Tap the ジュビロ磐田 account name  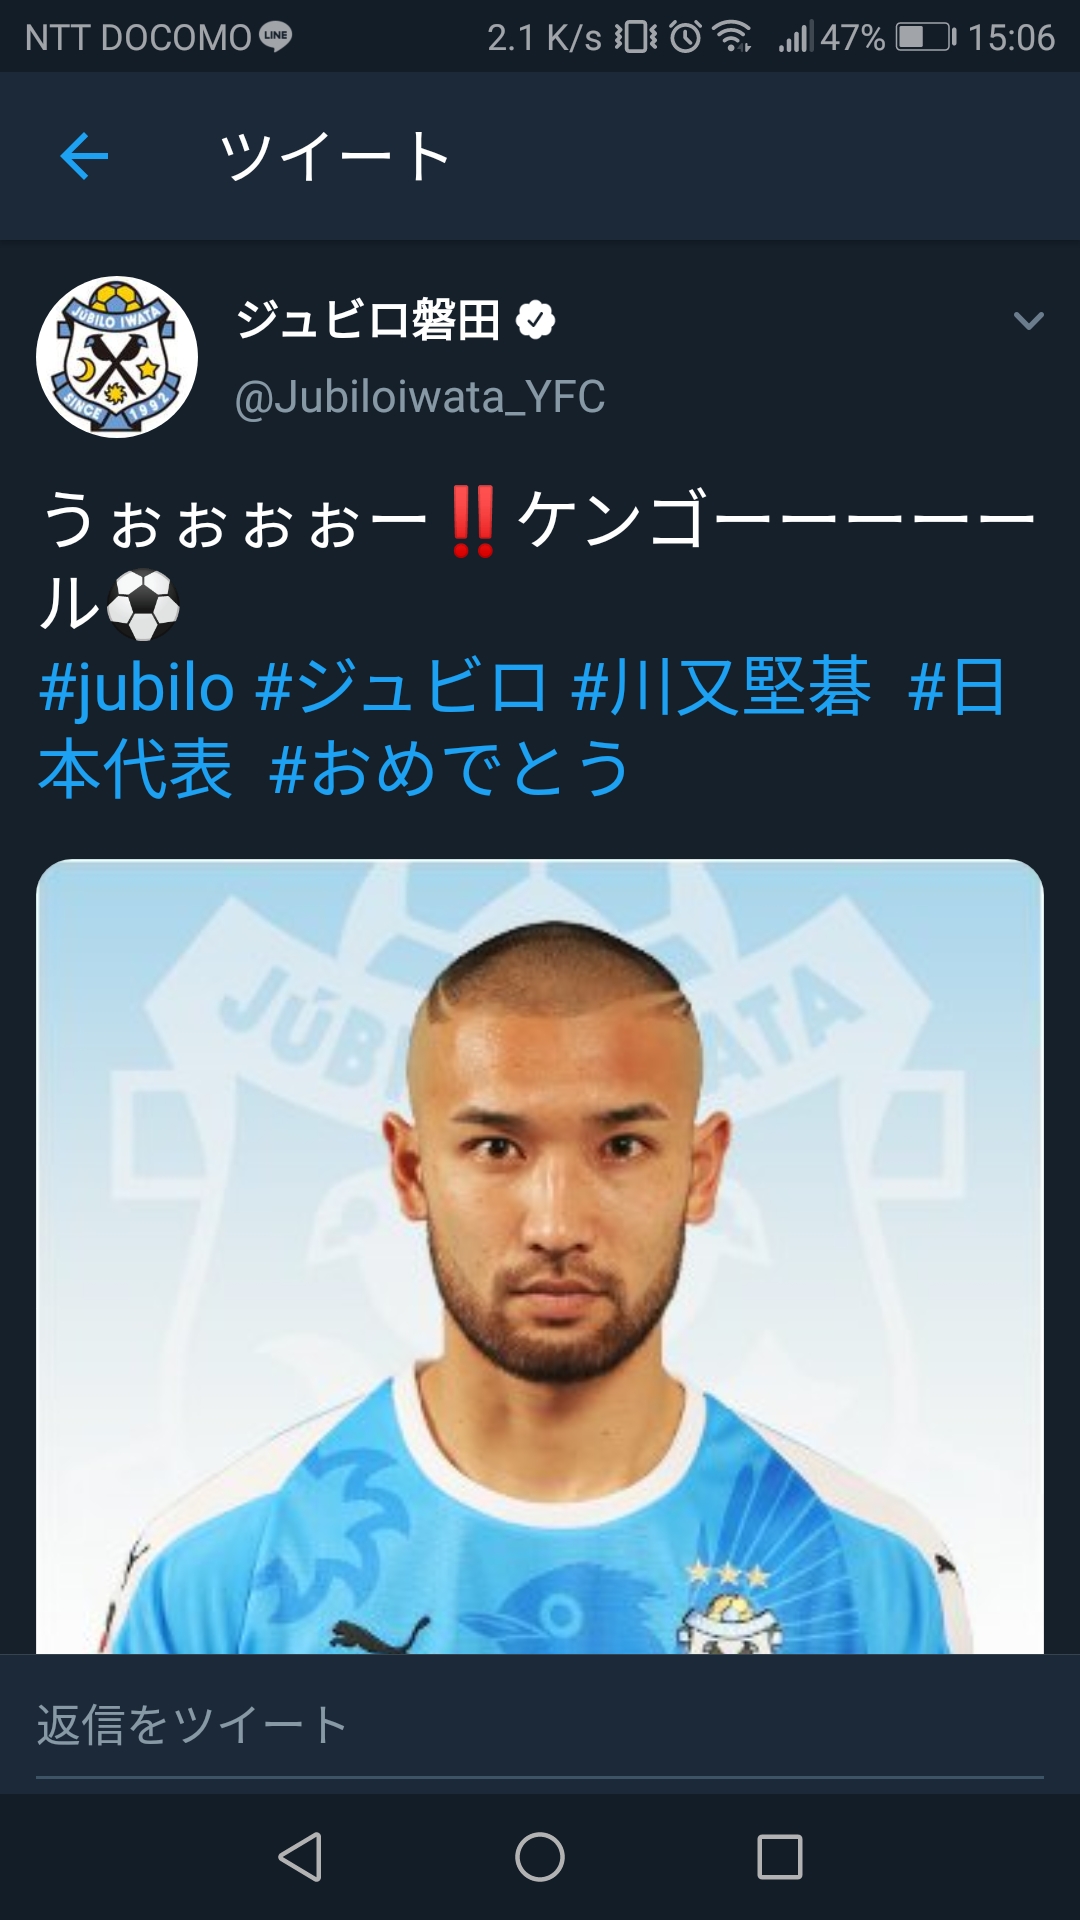click(368, 320)
